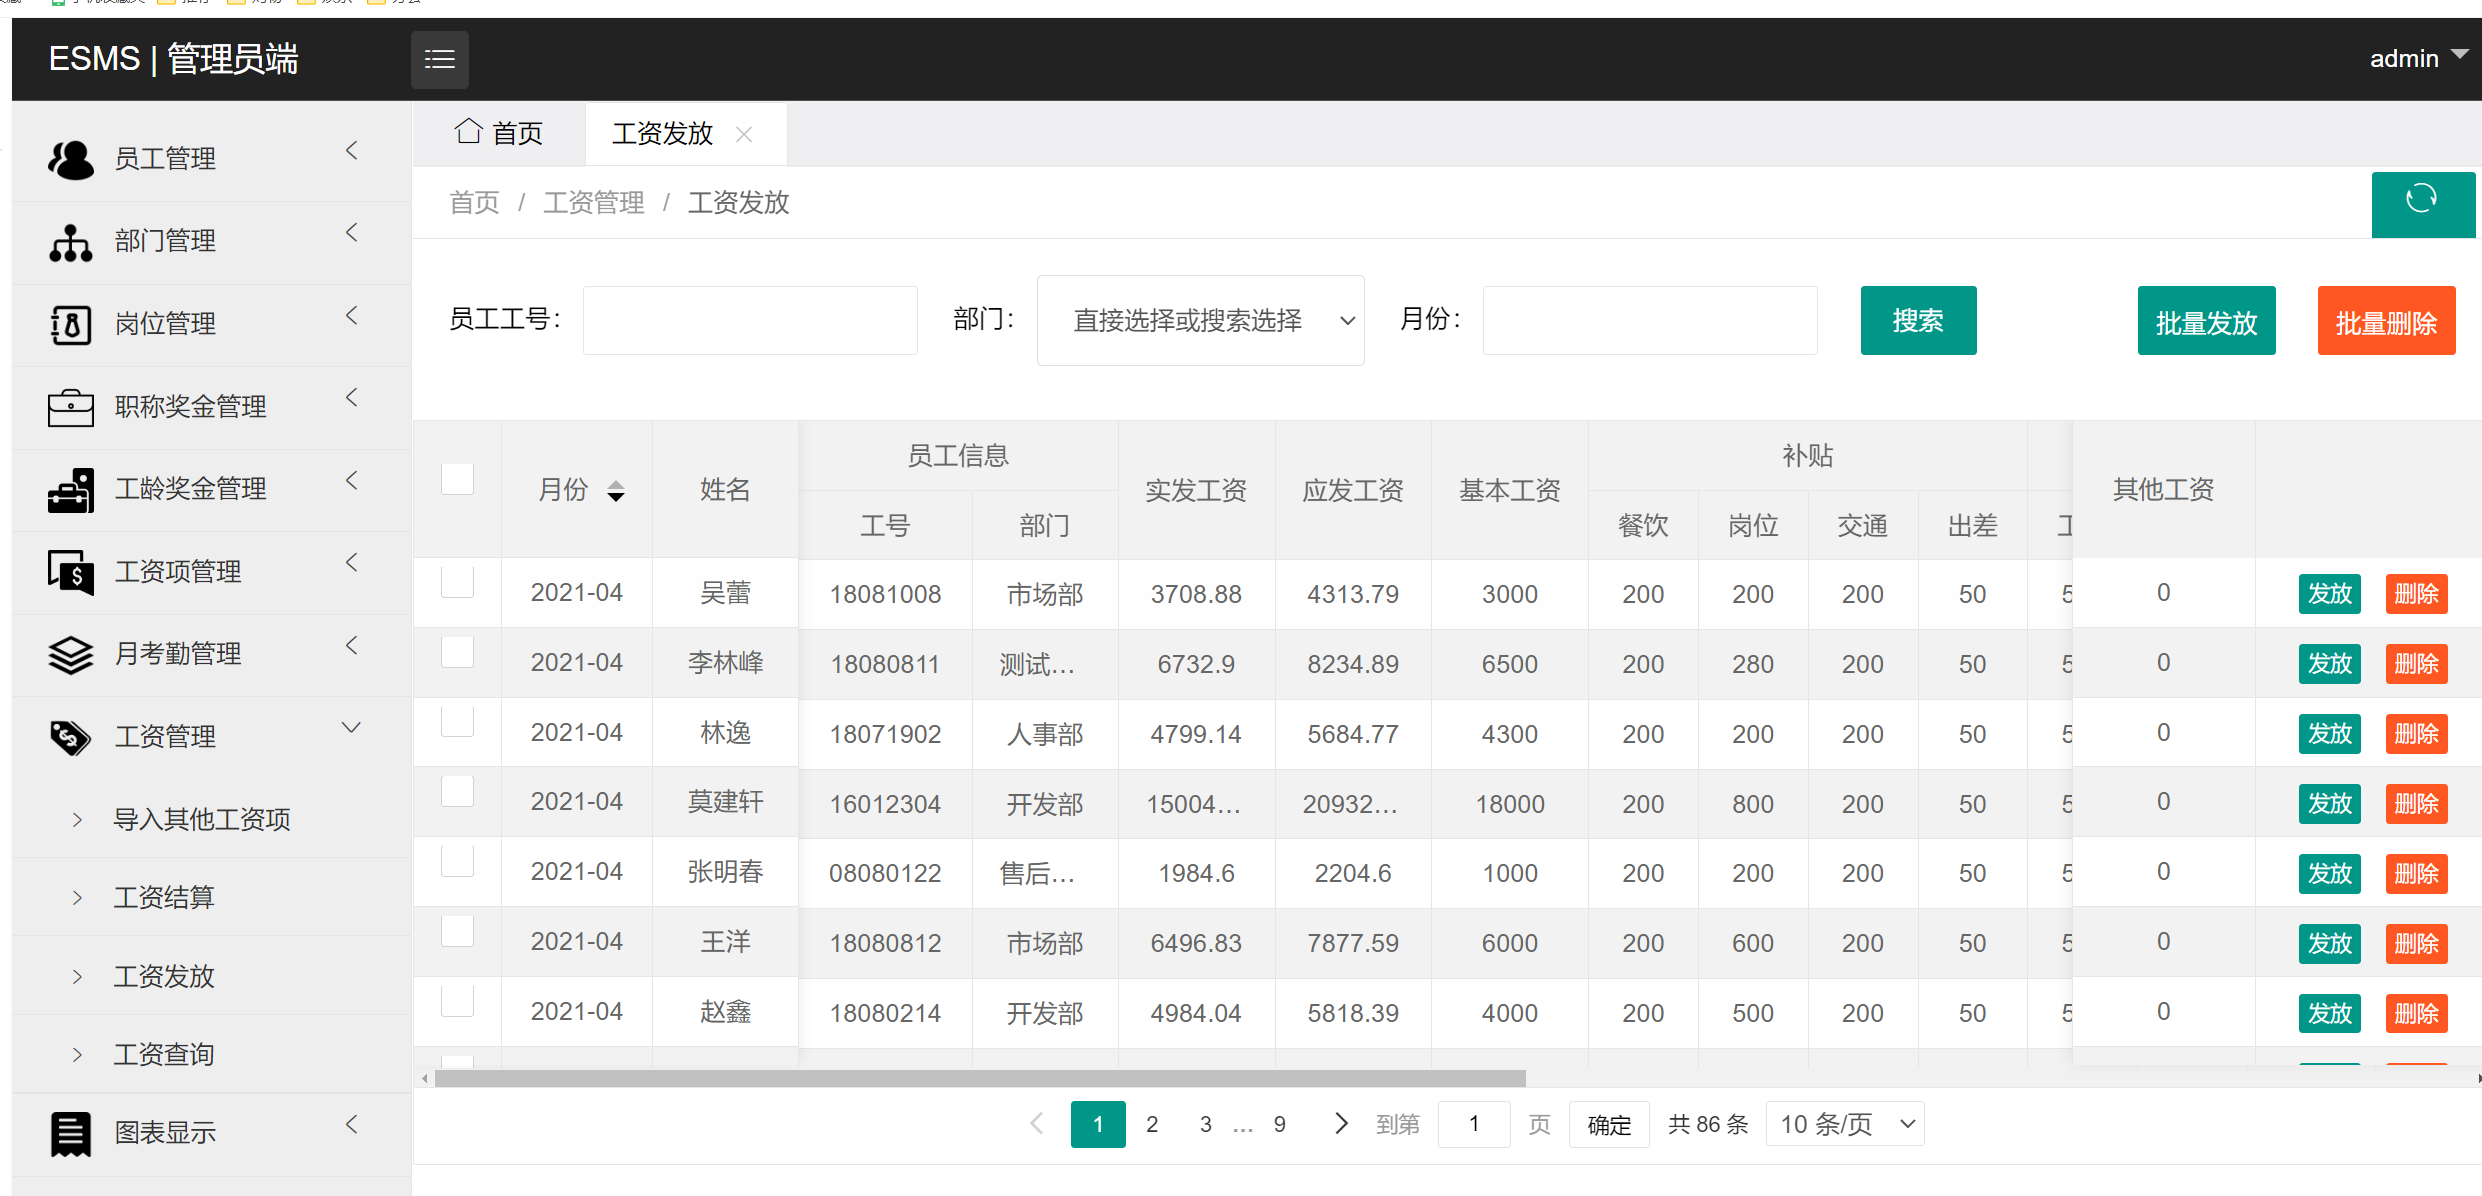The height and width of the screenshot is (1196, 2482).
Task: Check the row checkbox for 吴蕾
Action: click(457, 582)
